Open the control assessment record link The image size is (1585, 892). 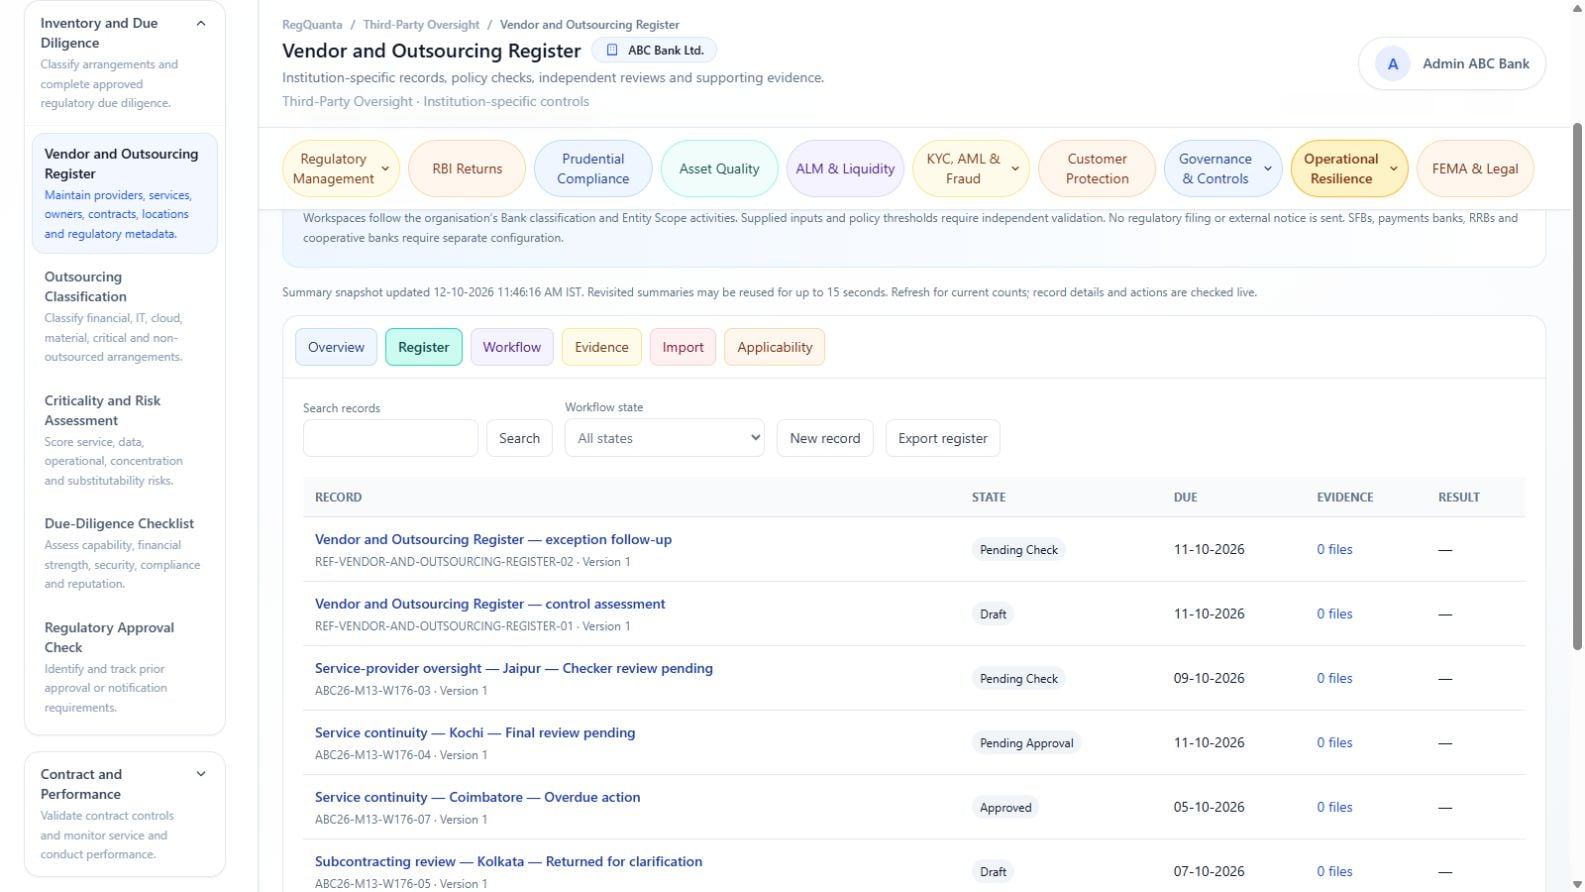click(490, 604)
